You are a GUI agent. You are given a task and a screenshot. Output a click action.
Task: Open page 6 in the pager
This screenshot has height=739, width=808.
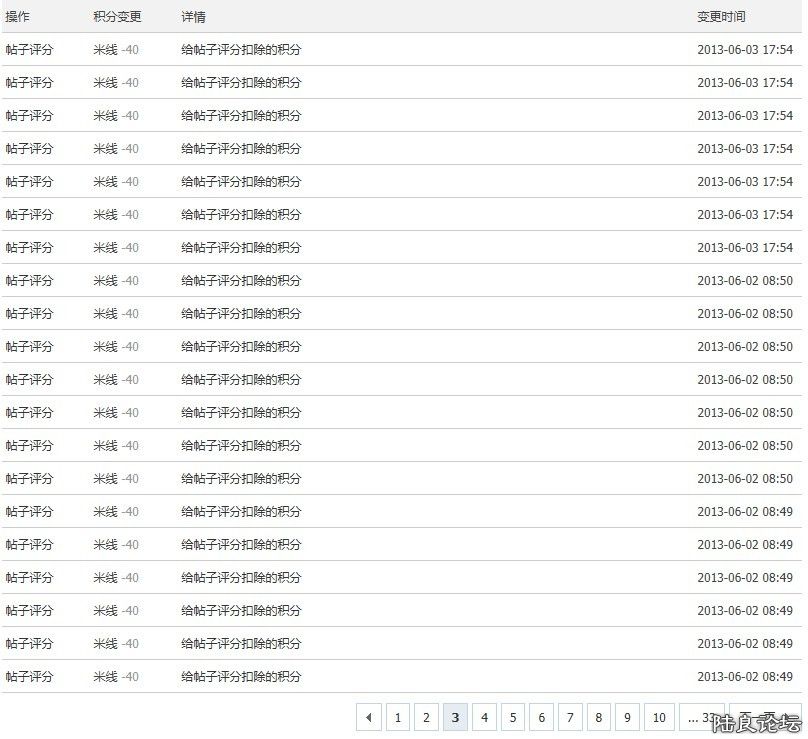pos(541,717)
